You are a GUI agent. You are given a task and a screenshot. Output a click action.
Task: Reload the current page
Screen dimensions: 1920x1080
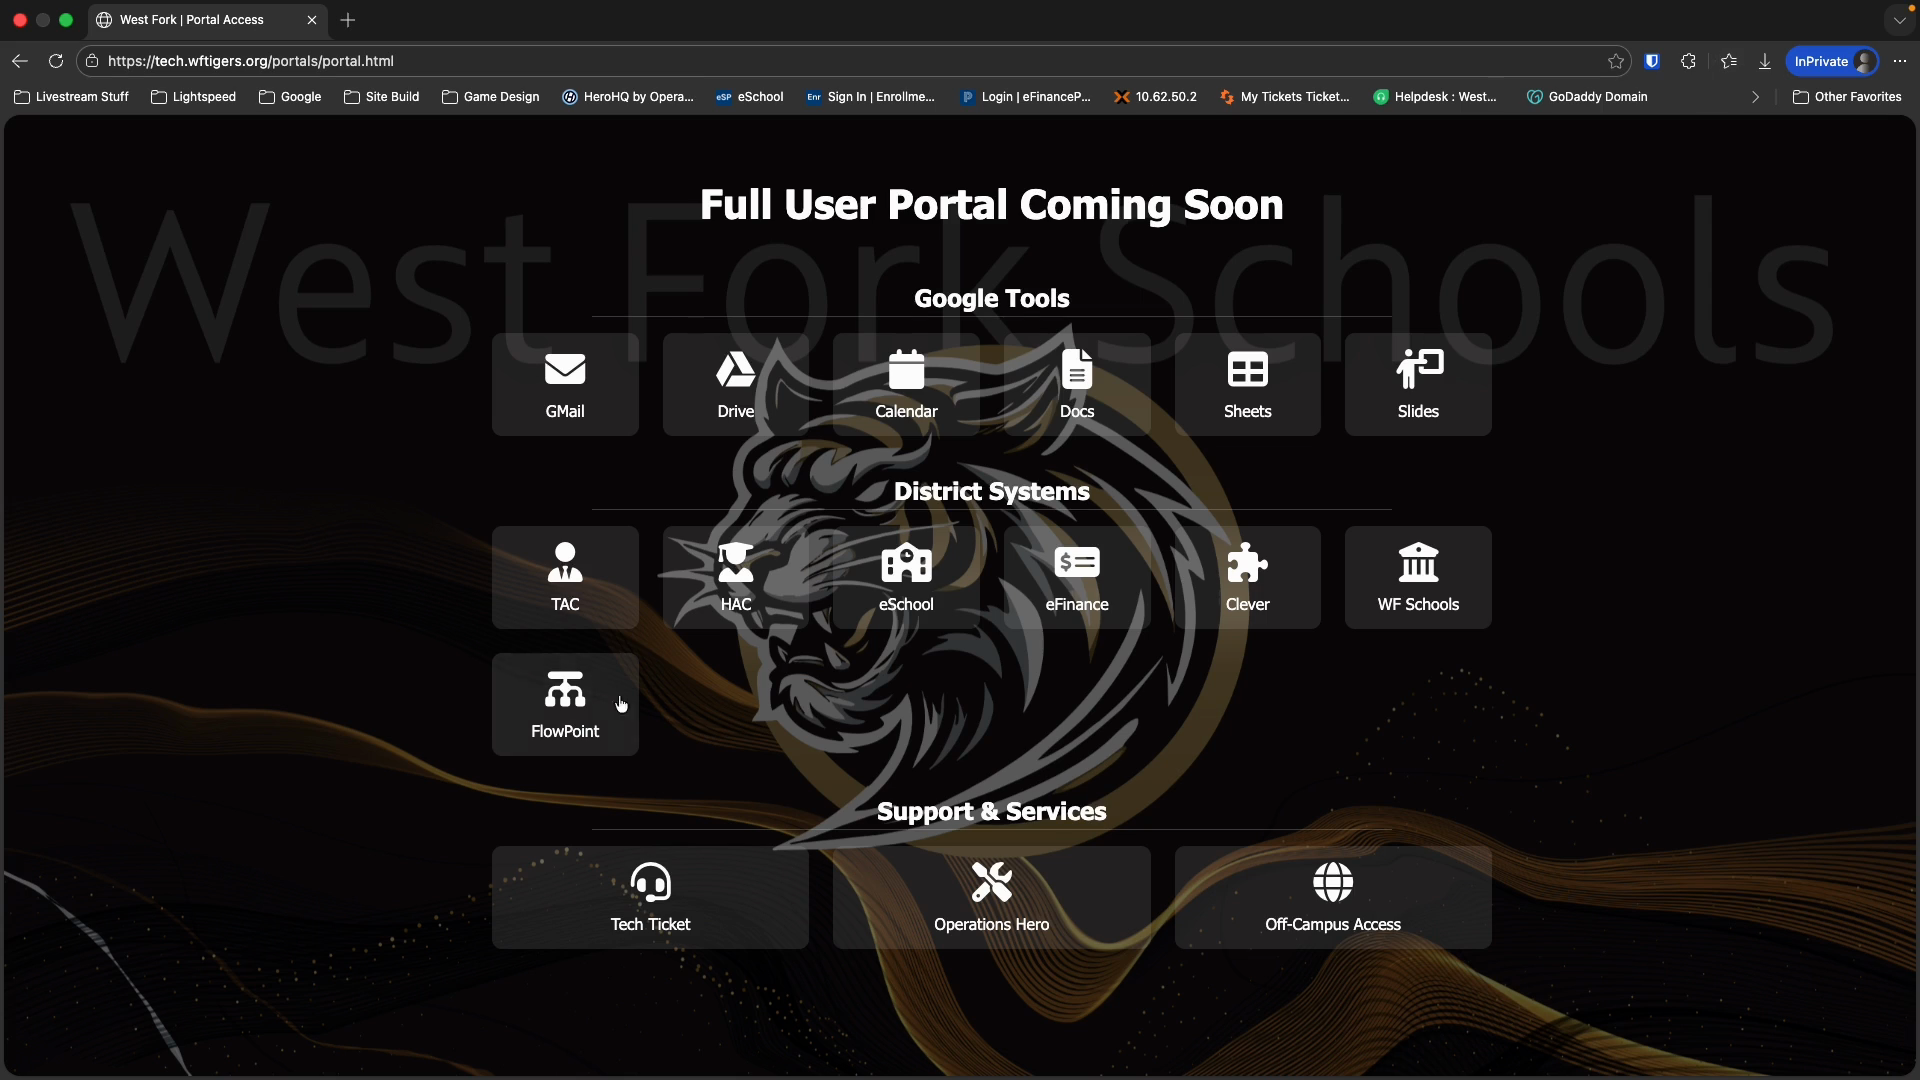click(x=56, y=60)
